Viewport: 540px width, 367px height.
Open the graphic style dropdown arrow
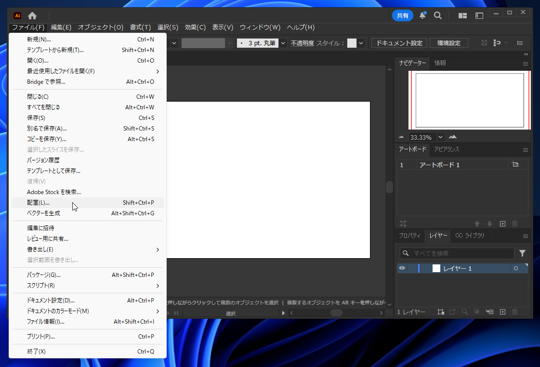click(361, 43)
